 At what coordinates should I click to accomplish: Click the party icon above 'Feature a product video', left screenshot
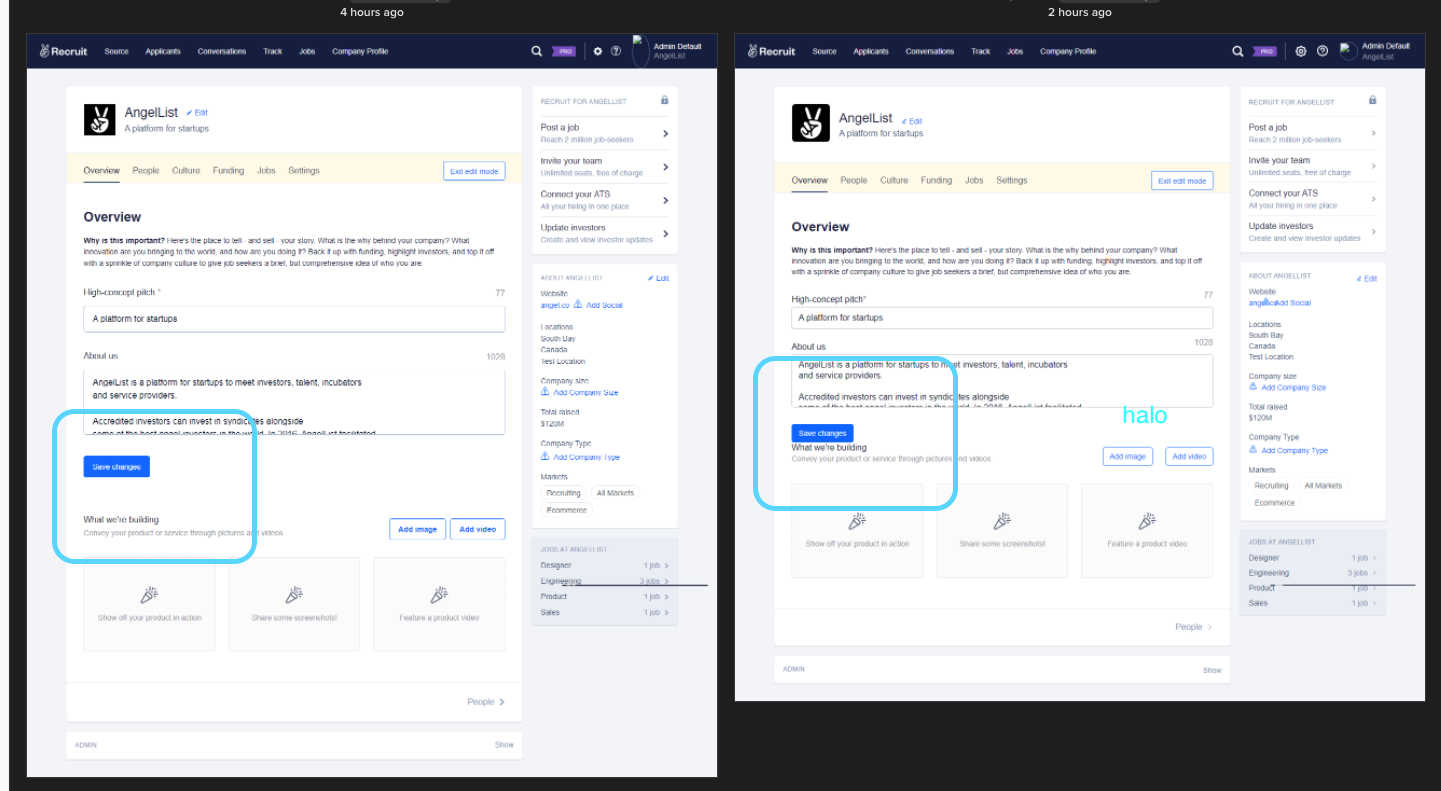[439, 595]
